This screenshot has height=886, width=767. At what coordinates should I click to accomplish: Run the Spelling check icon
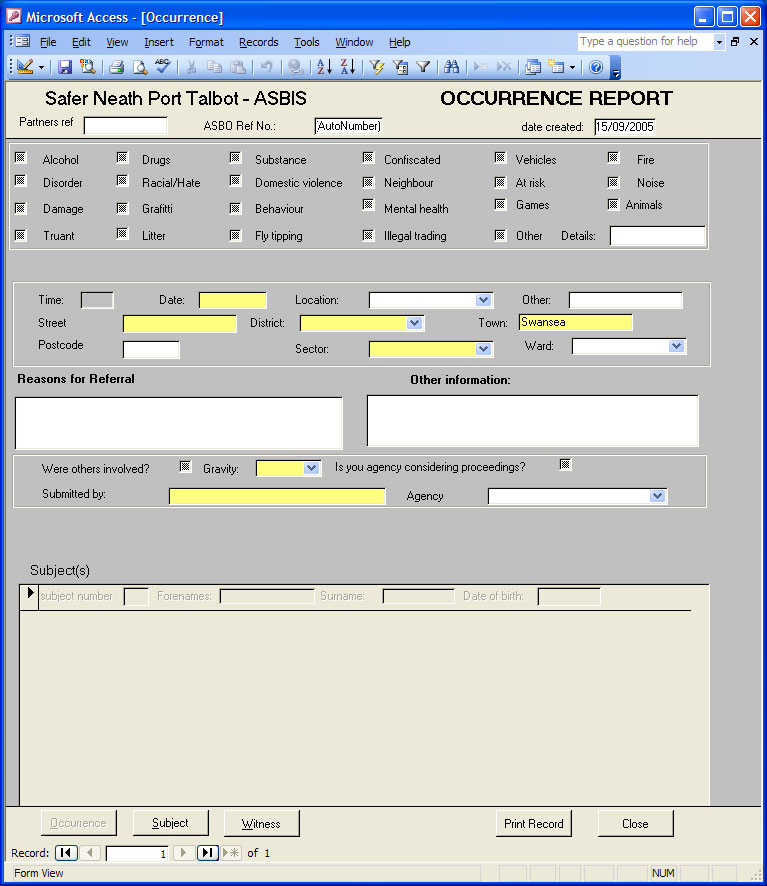(x=163, y=67)
